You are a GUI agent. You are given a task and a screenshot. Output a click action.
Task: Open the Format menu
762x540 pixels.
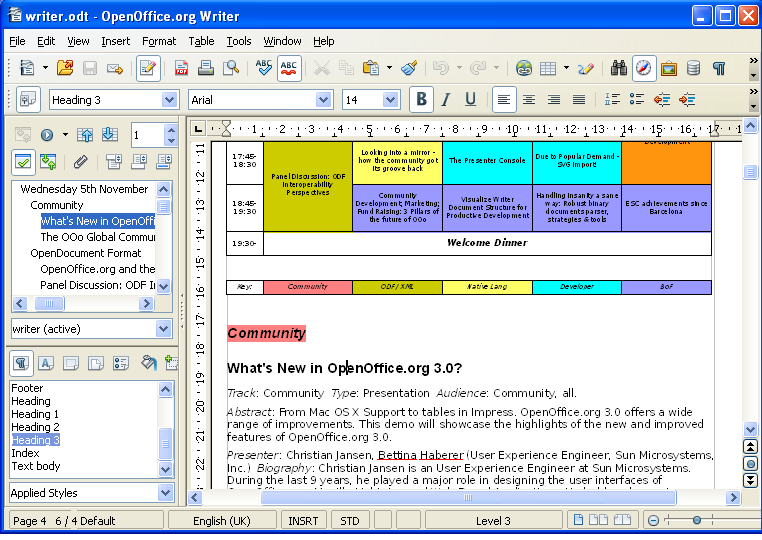(x=159, y=41)
